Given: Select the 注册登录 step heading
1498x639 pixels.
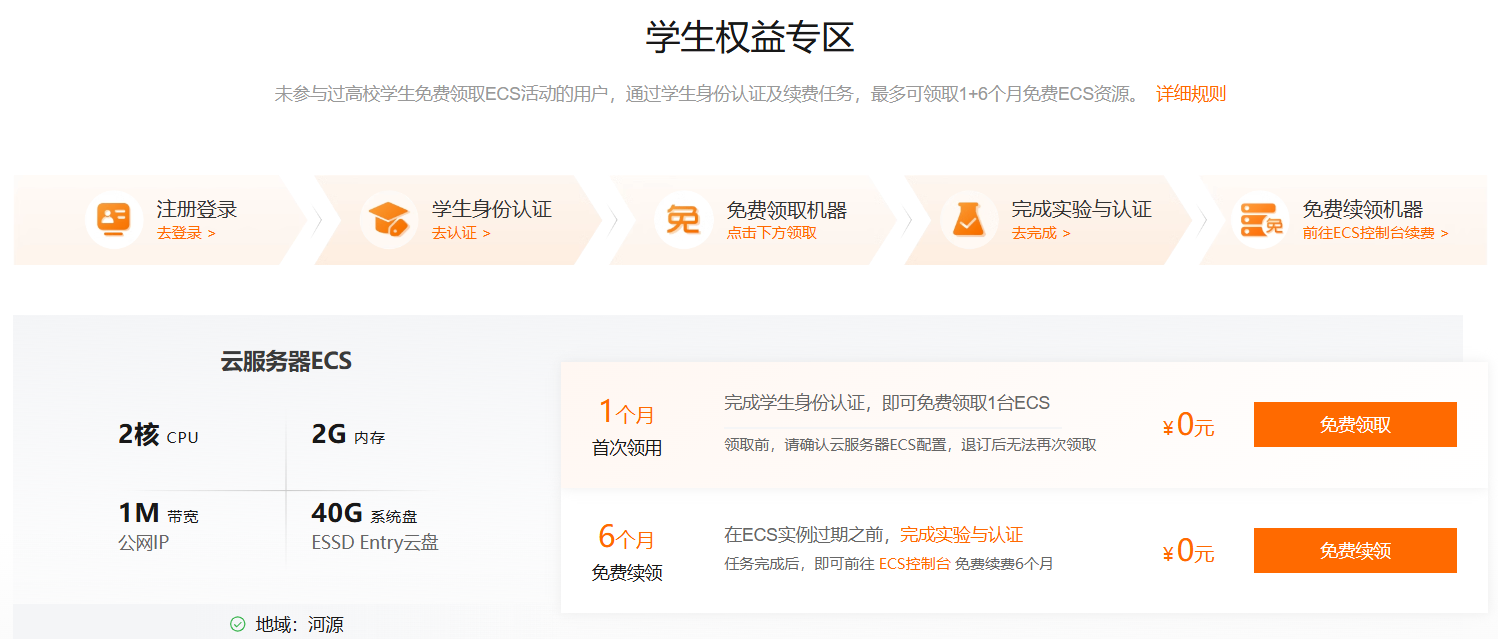Looking at the screenshot, I should (197, 210).
